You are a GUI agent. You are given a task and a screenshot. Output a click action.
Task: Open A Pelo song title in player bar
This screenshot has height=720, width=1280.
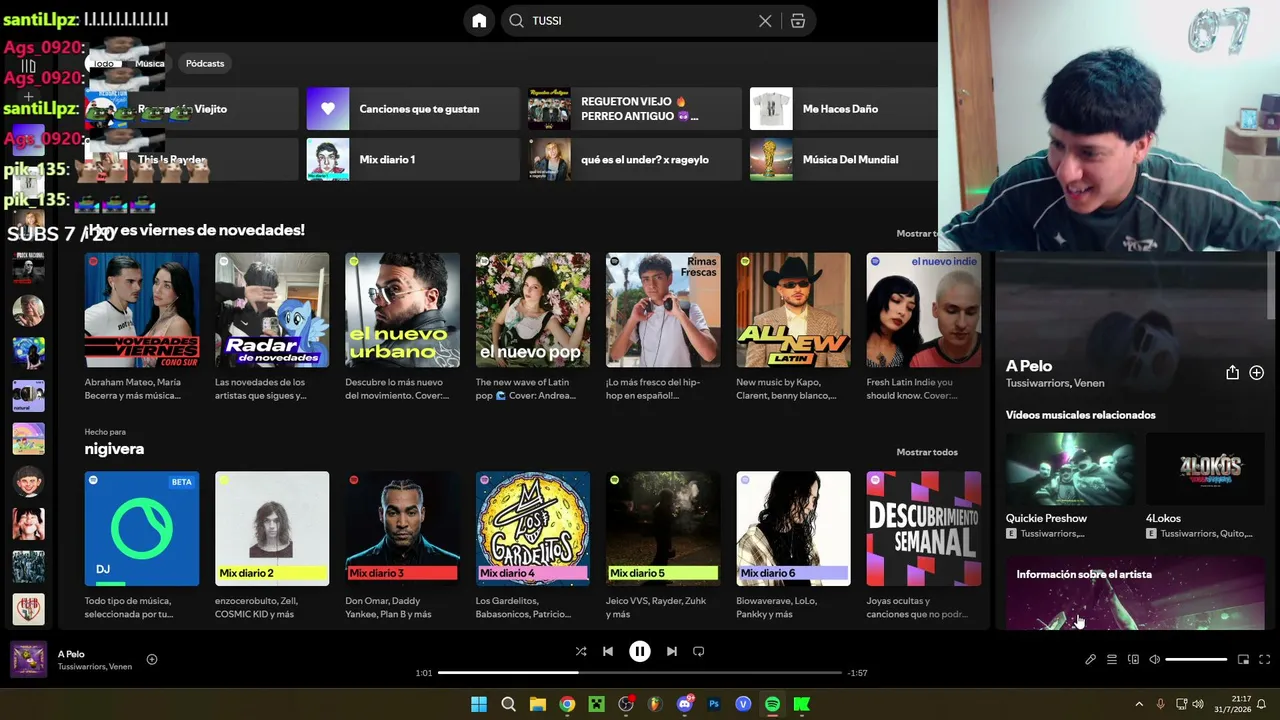coord(71,654)
